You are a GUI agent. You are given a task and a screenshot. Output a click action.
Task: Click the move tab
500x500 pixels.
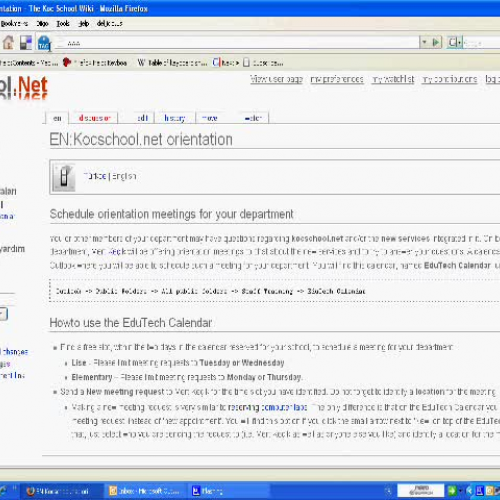coord(210,118)
